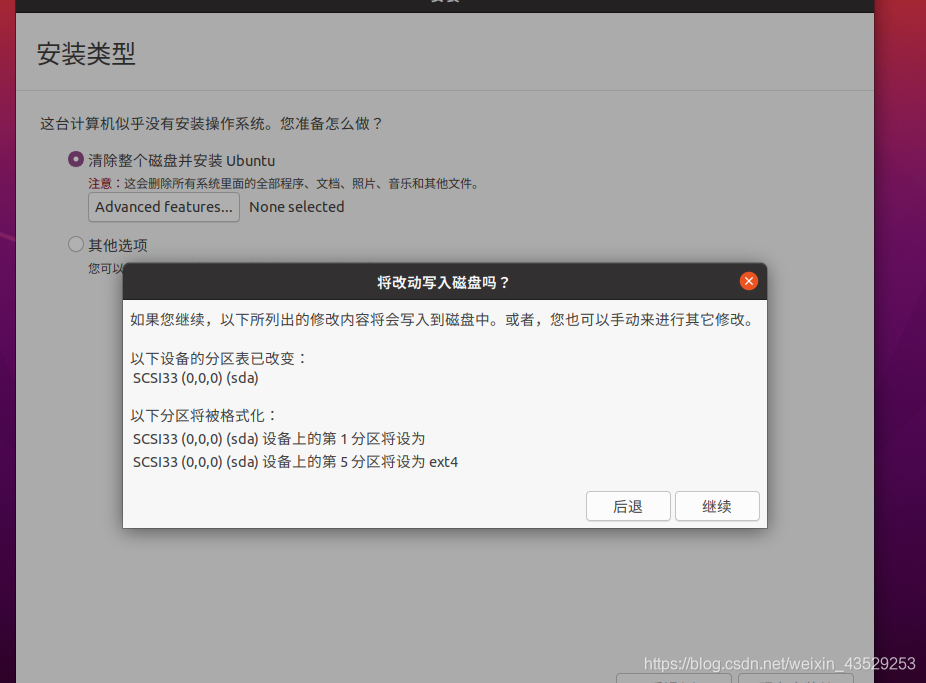This screenshot has width=926, height=683.
Task: Click the SCSI33 (0,0,0) (sda) partition table line
Action: (195, 378)
